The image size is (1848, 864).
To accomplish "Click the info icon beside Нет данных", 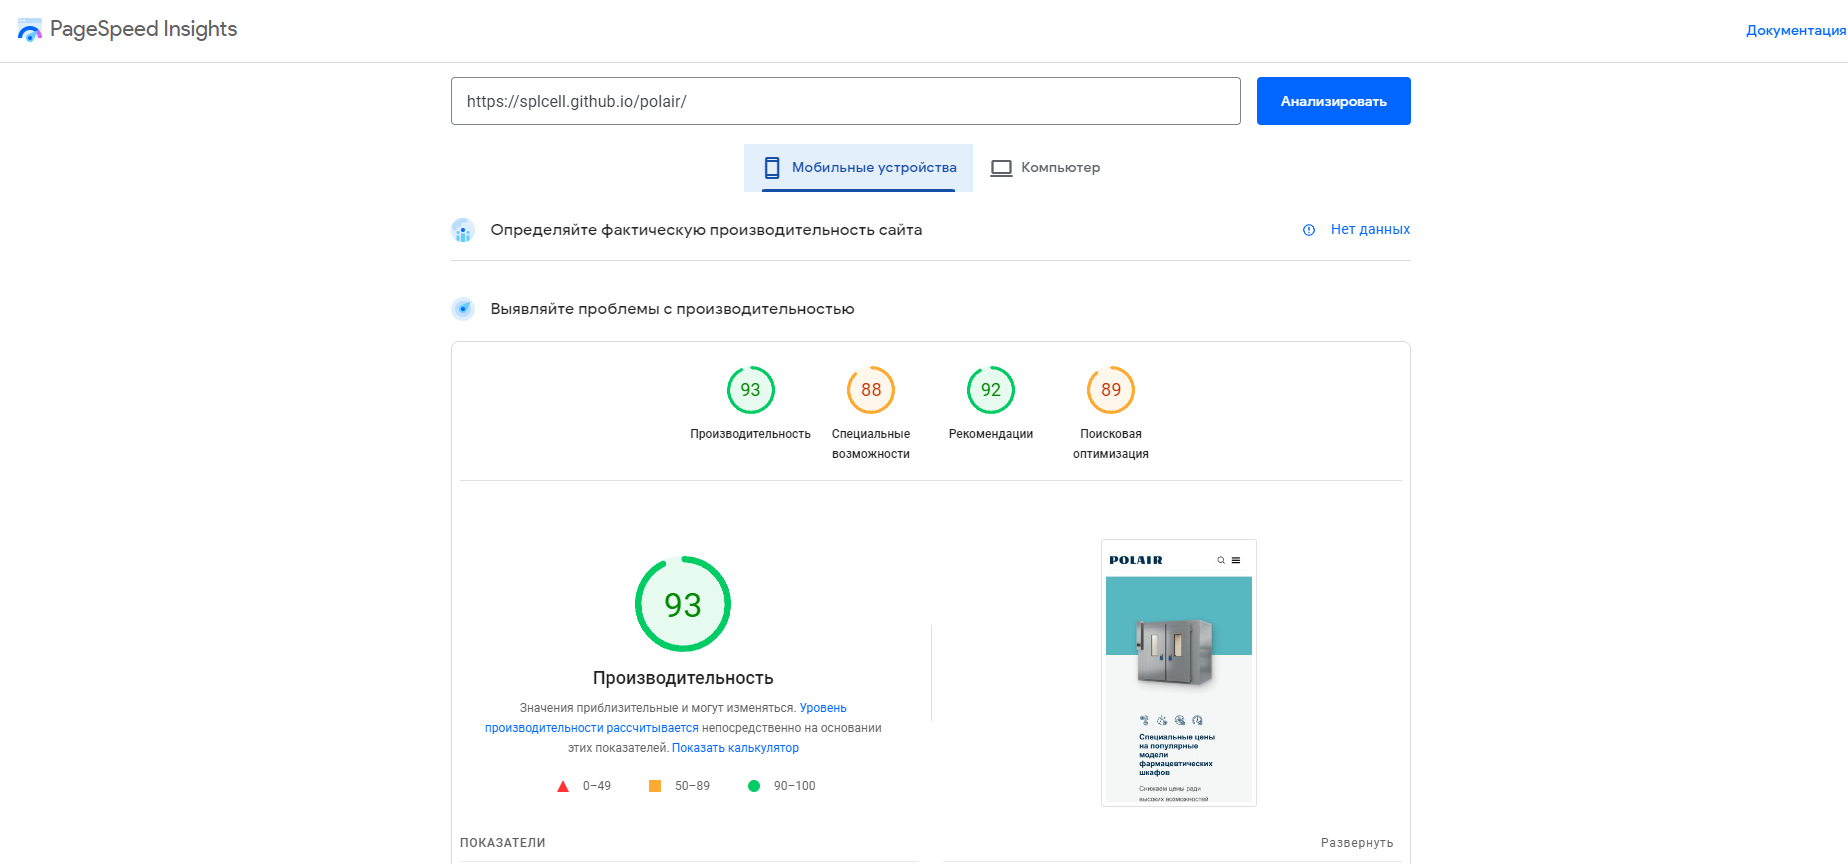I will [1309, 230].
